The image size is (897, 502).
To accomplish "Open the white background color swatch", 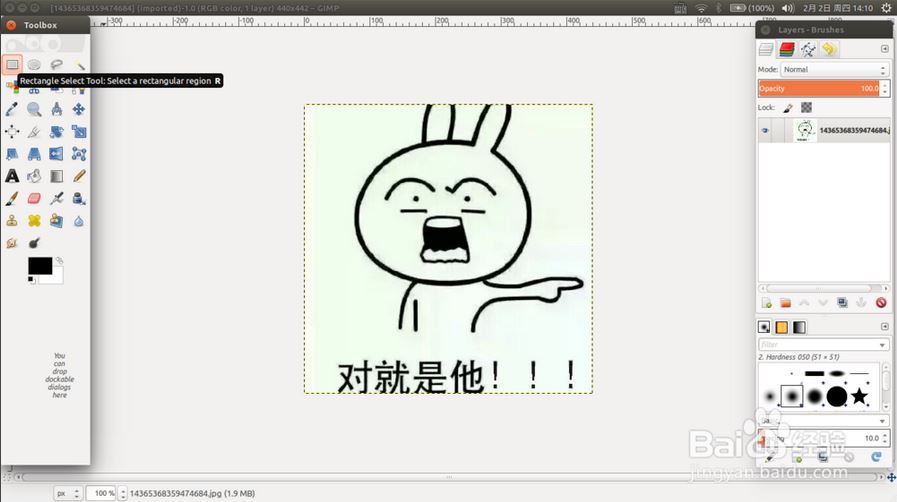I will tap(56, 278).
